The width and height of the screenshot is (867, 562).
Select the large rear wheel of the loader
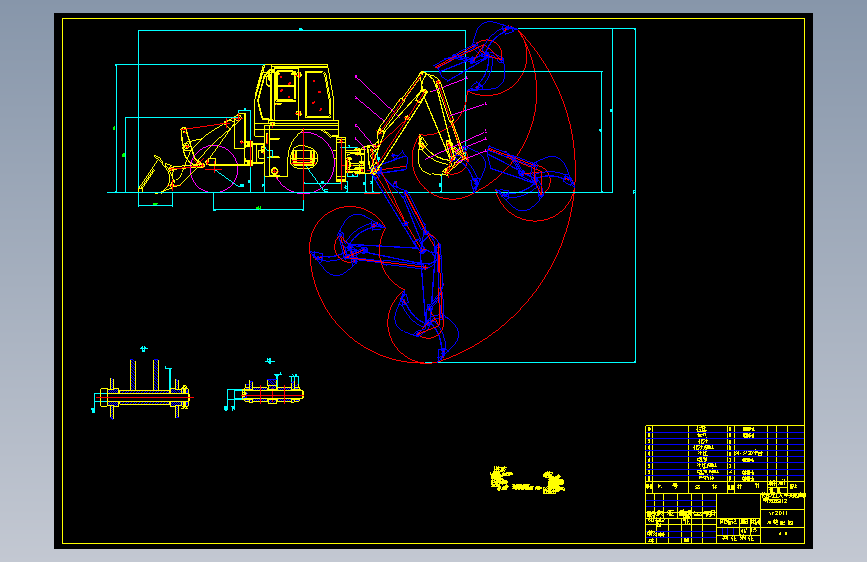pos(303,161)
